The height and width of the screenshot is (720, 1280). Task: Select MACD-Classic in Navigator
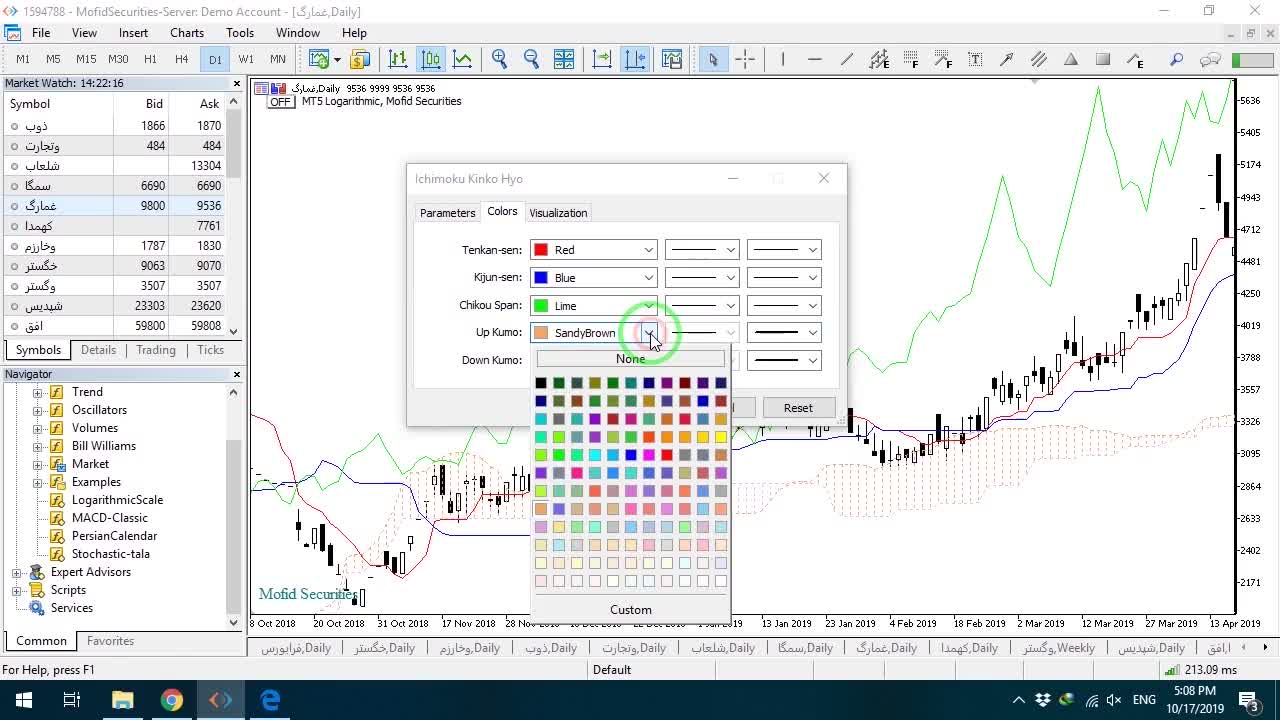pyautogui.click(x=109, y=518)
